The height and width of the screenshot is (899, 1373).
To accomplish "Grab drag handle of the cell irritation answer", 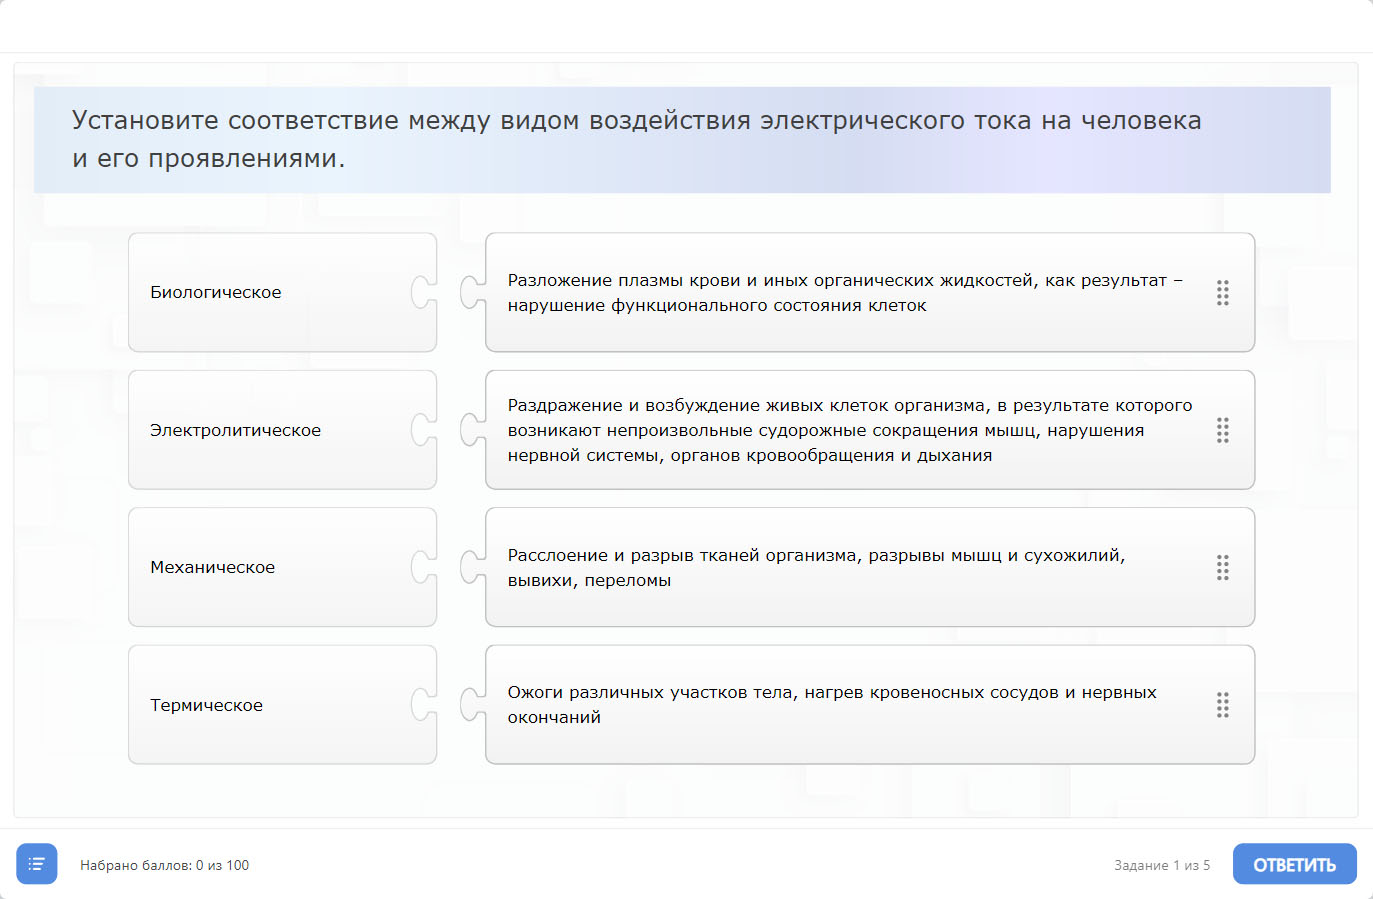I will (1222, 430).
